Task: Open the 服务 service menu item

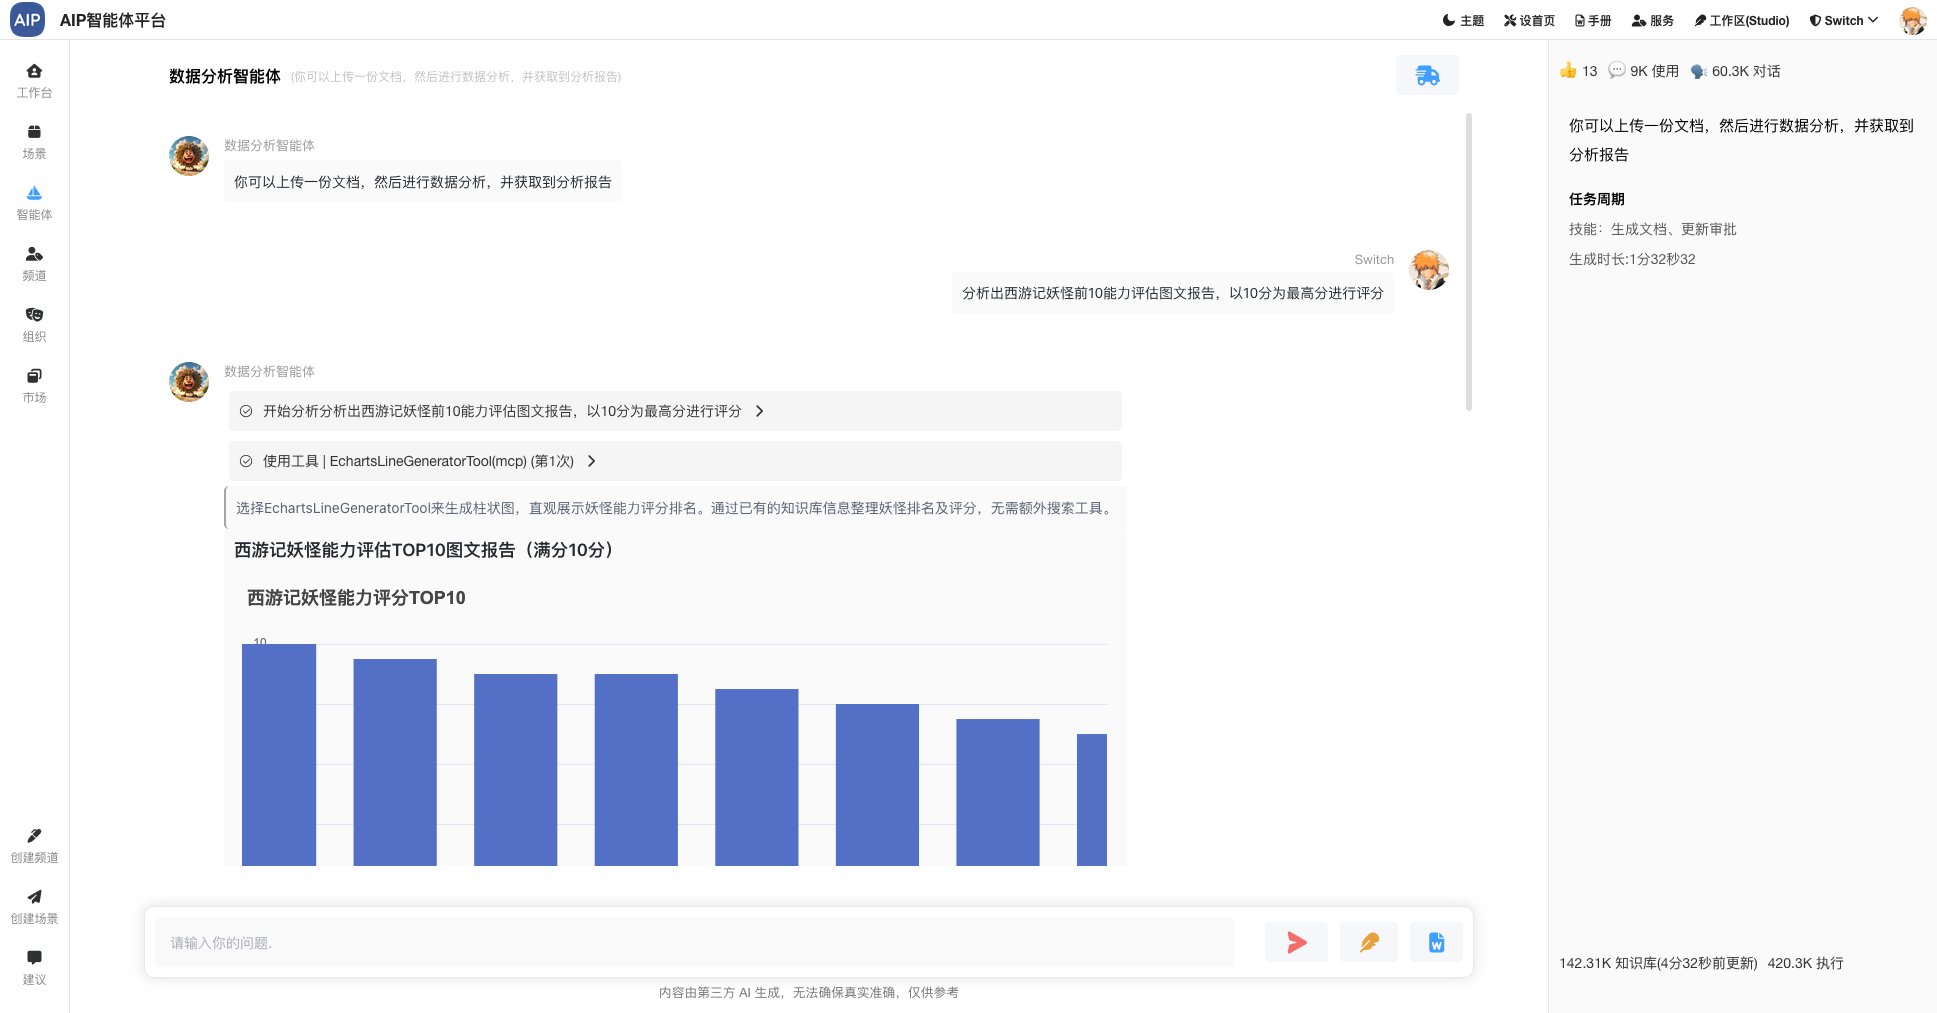Action: point(1652,20)
